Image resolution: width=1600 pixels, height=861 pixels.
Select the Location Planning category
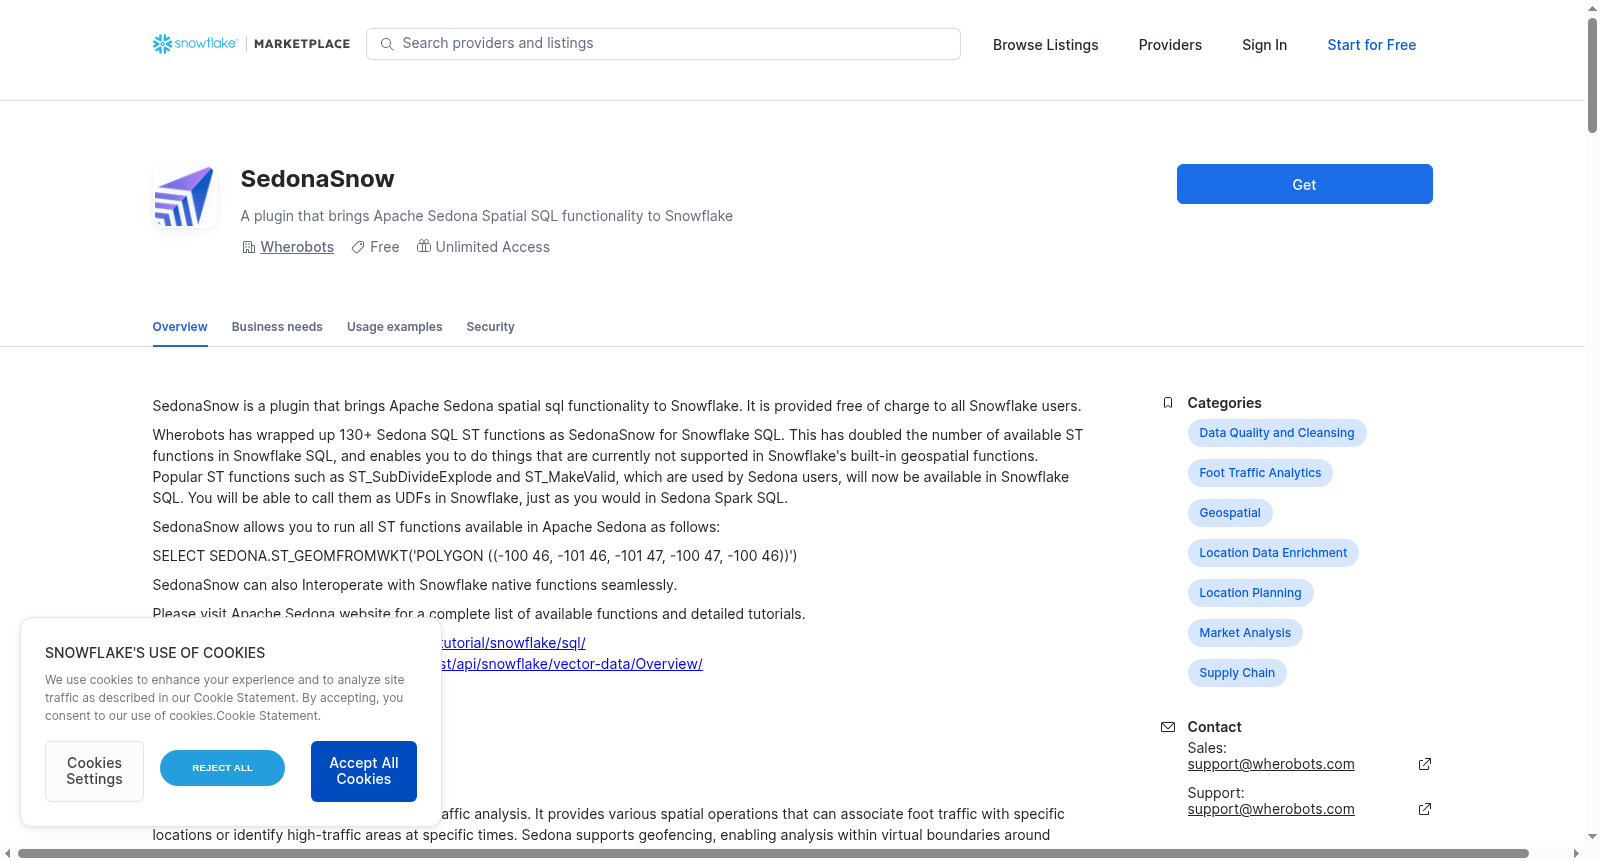point(1250,593)
